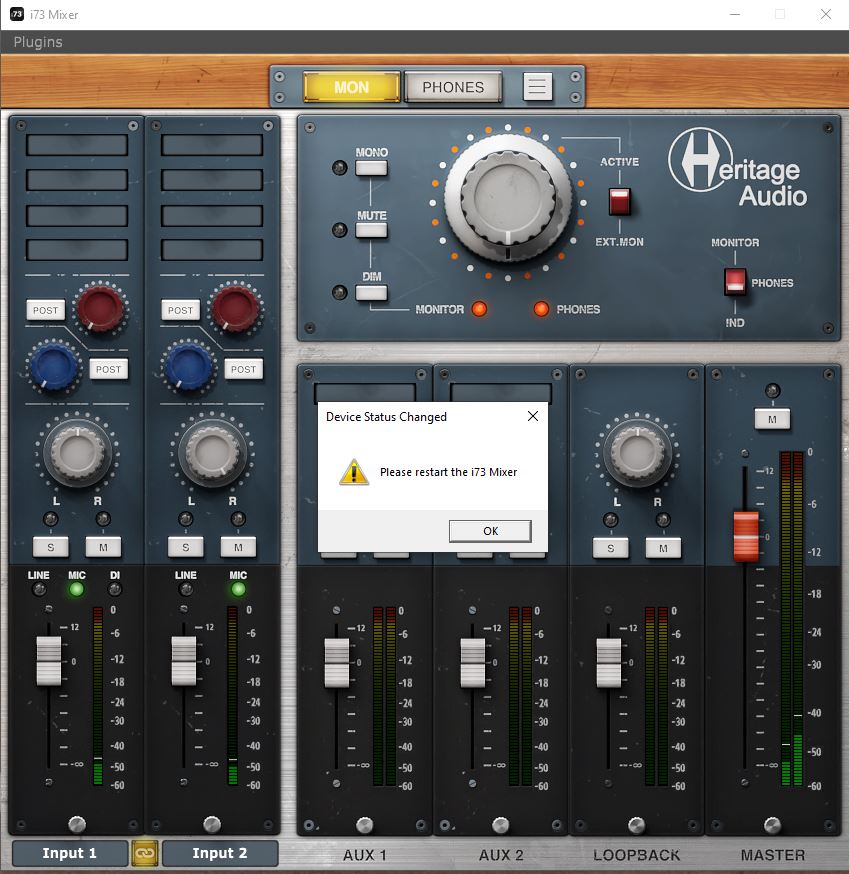This screenshot has width=849, height=874.
Task: Open fourth plugin slot on Input 1
Action: pos(77,250)
